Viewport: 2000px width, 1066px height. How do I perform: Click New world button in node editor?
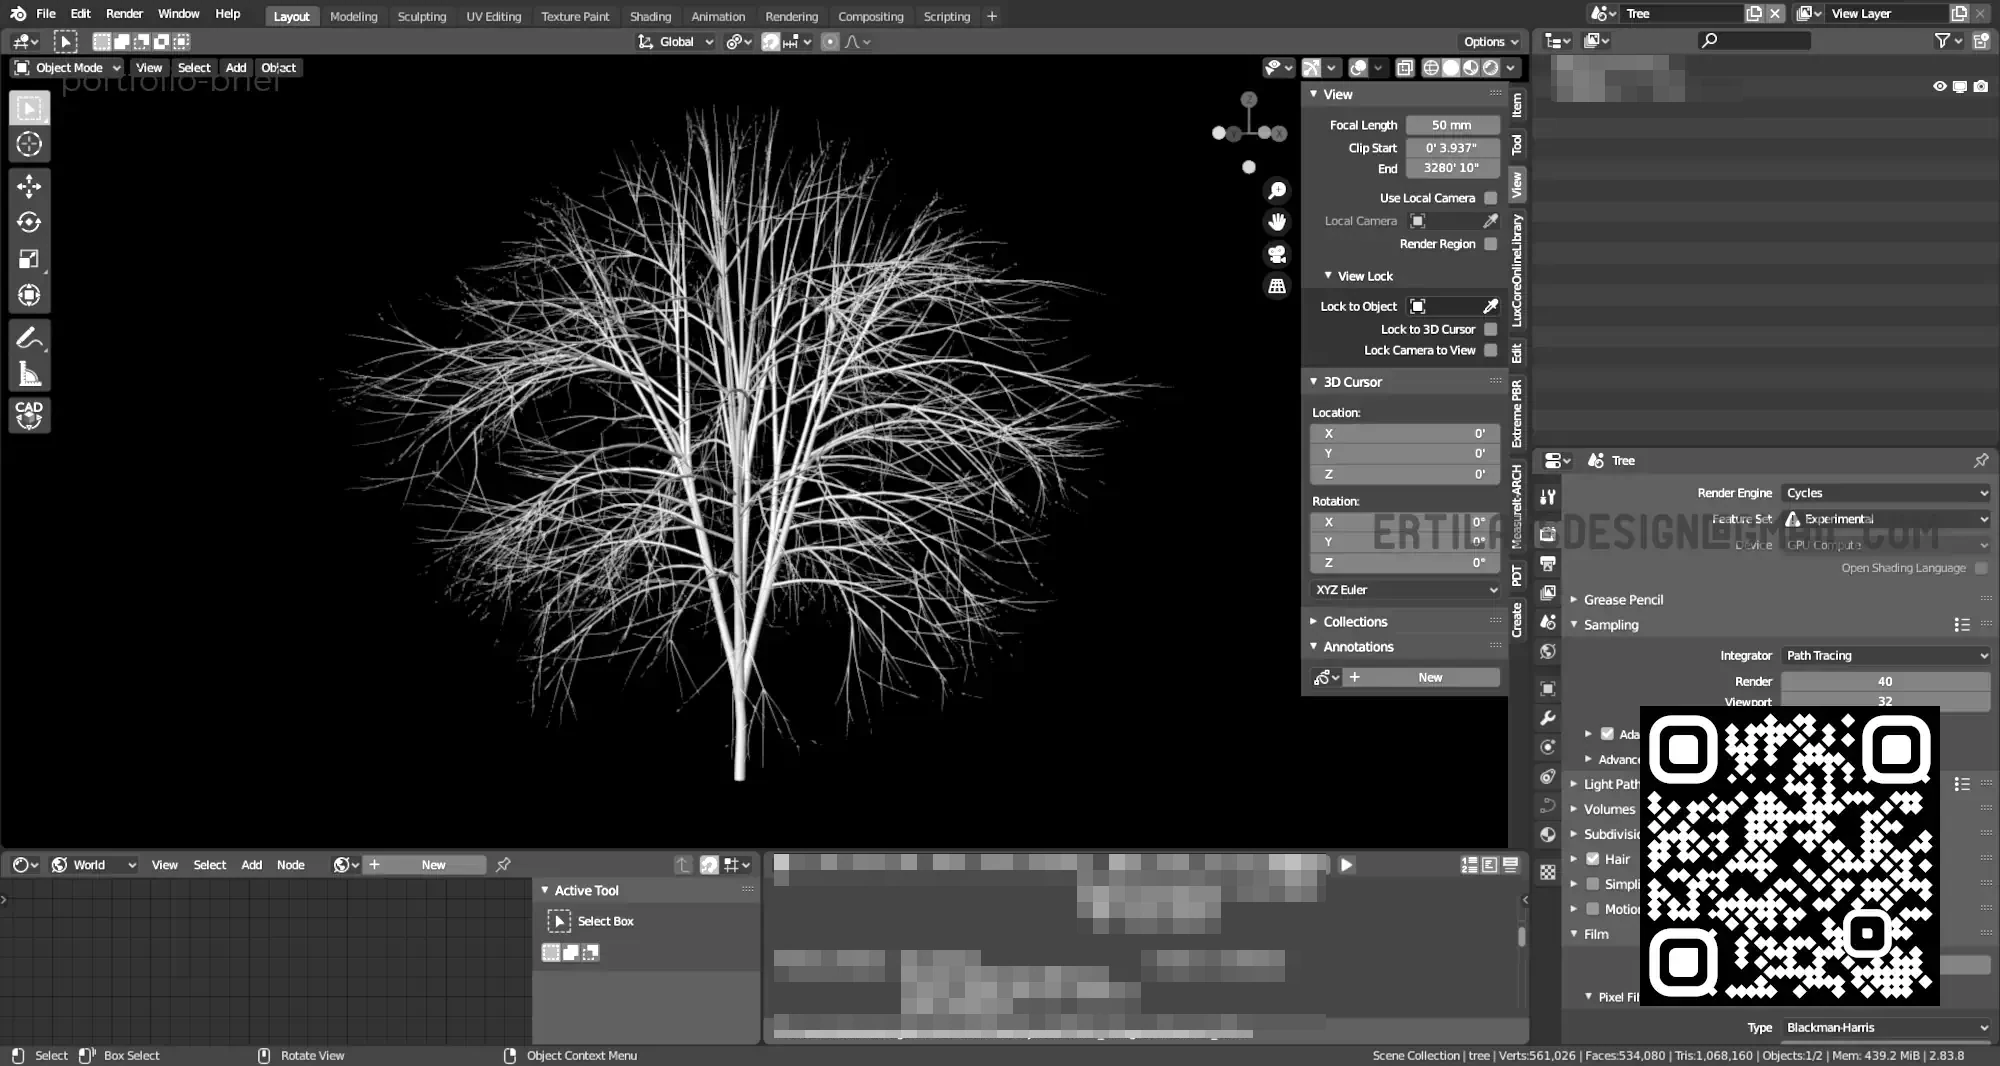coord(433,865)
